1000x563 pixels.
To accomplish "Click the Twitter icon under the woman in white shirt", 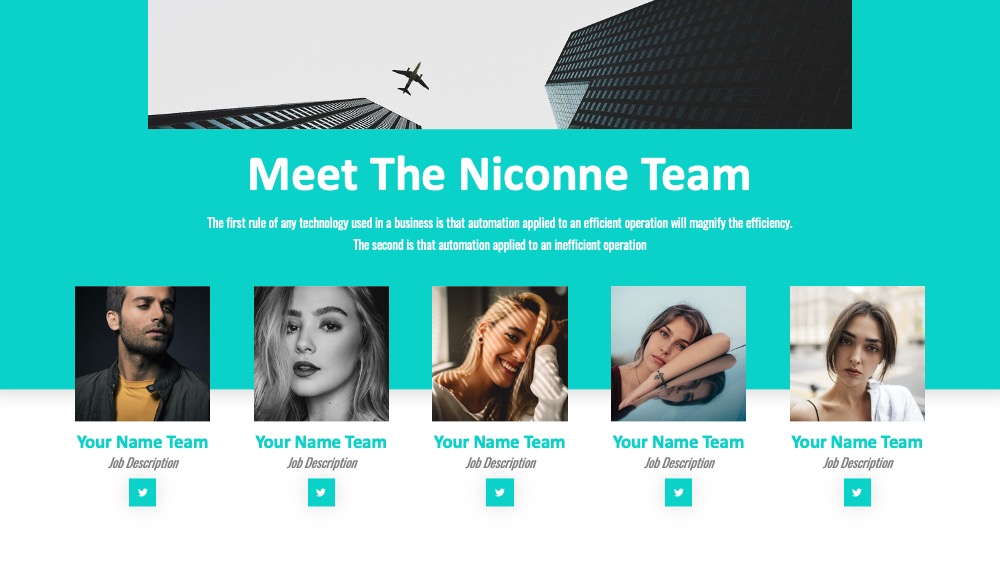I will (857, 492).
